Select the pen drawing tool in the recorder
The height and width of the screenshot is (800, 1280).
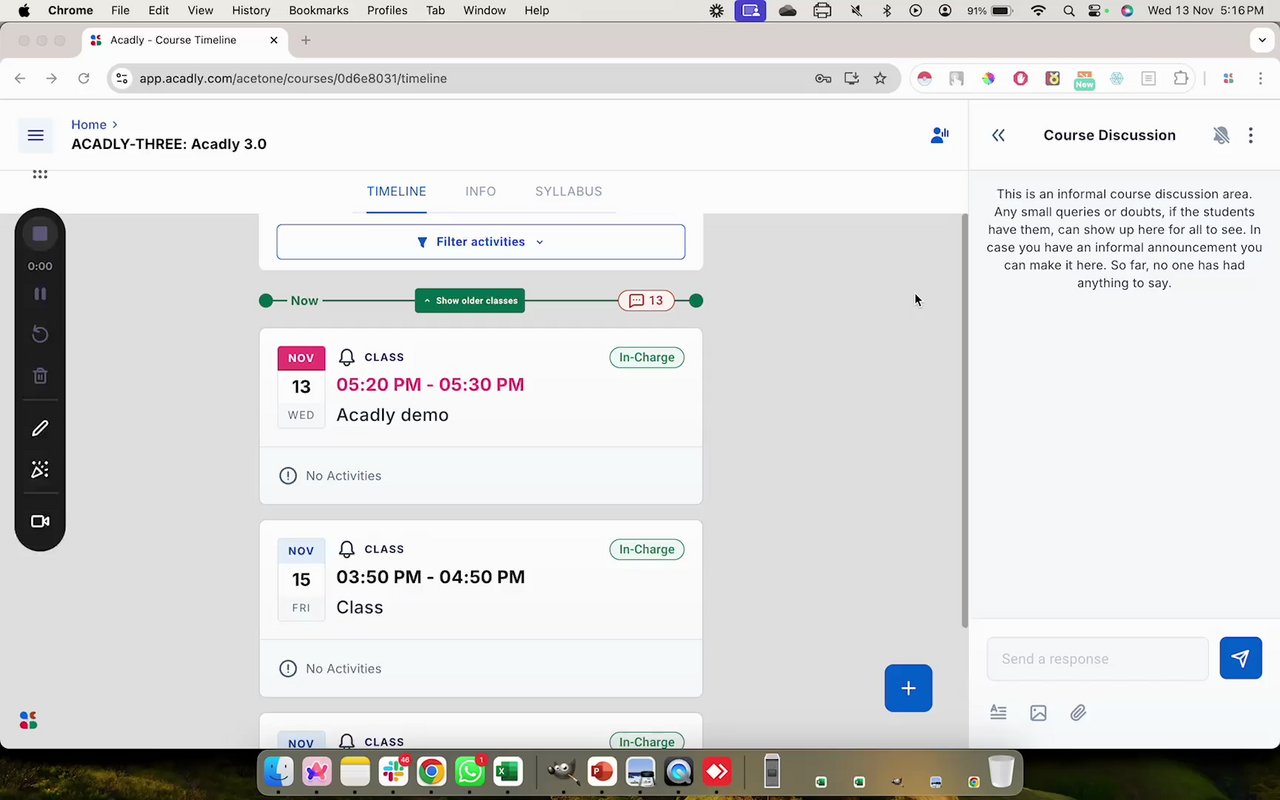tap(40, 428)
